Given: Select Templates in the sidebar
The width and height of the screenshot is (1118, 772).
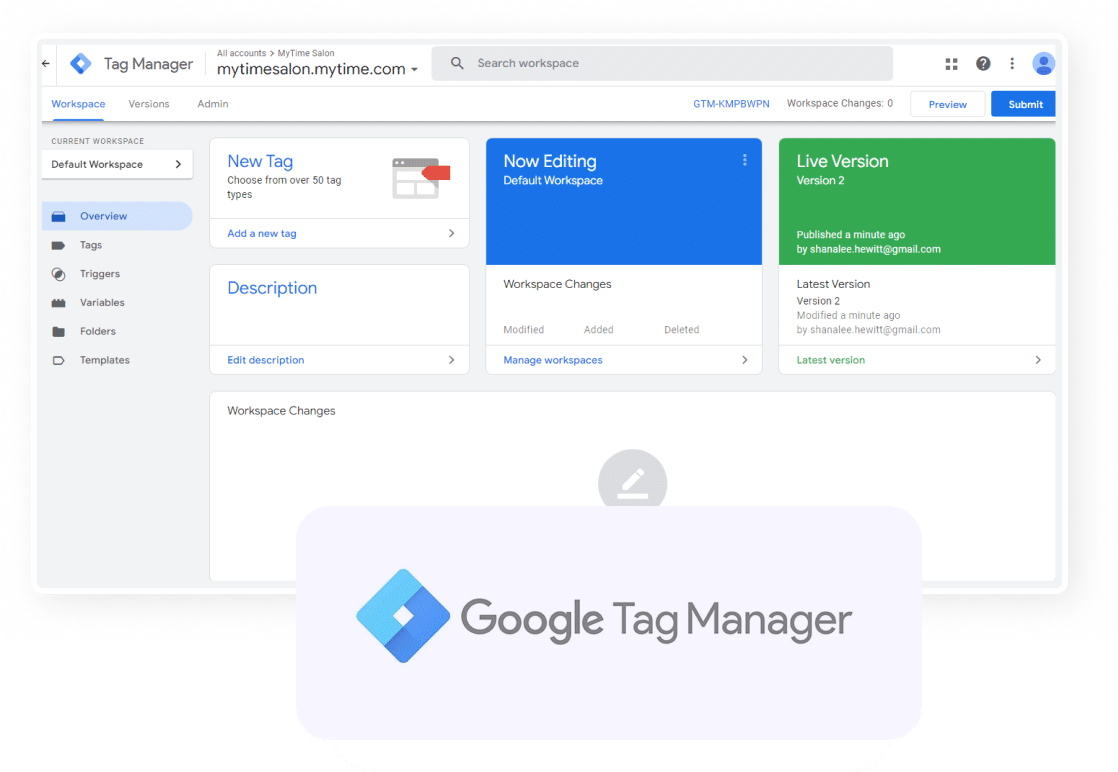Looking at the screenshot, I should [x=117, y=360].
